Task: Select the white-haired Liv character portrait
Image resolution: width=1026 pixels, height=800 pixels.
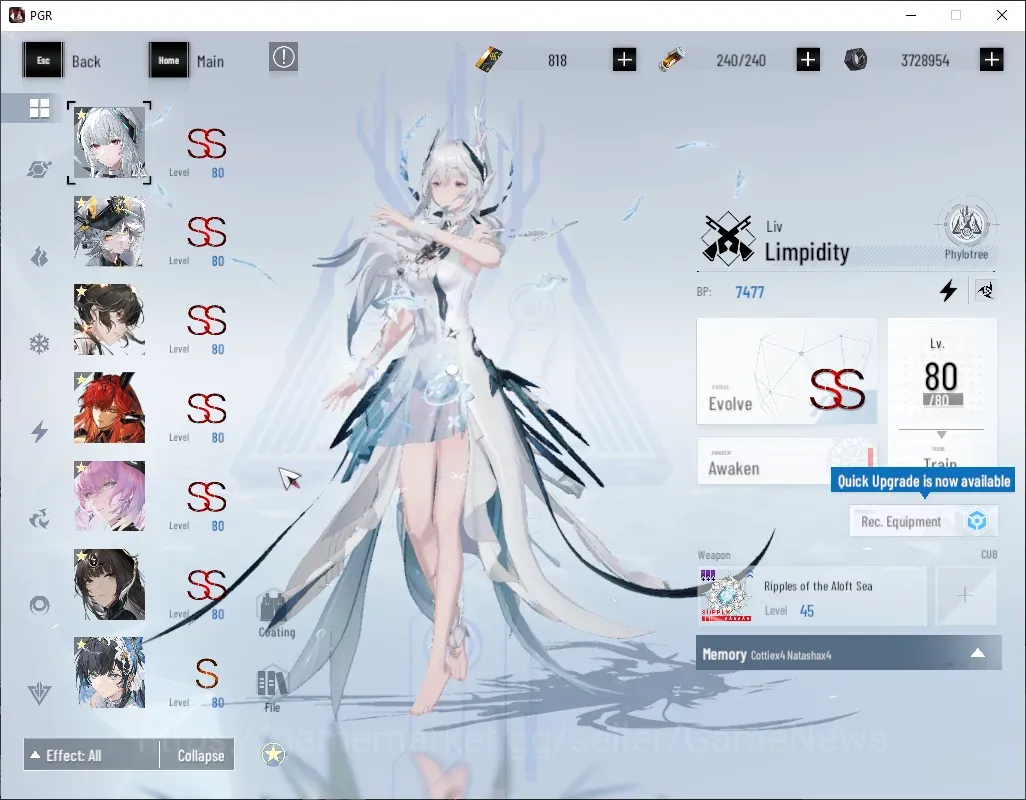Action: point(109,143)
